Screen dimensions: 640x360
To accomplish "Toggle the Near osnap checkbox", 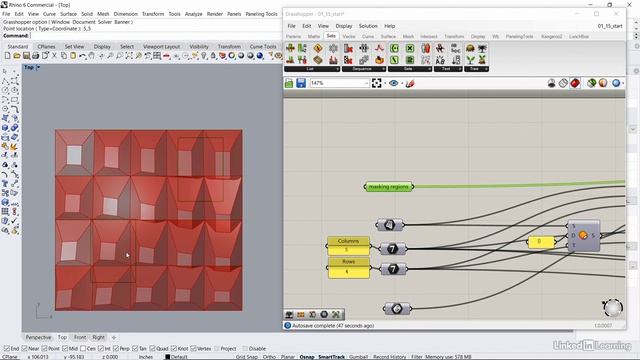I will click(24, 349).
